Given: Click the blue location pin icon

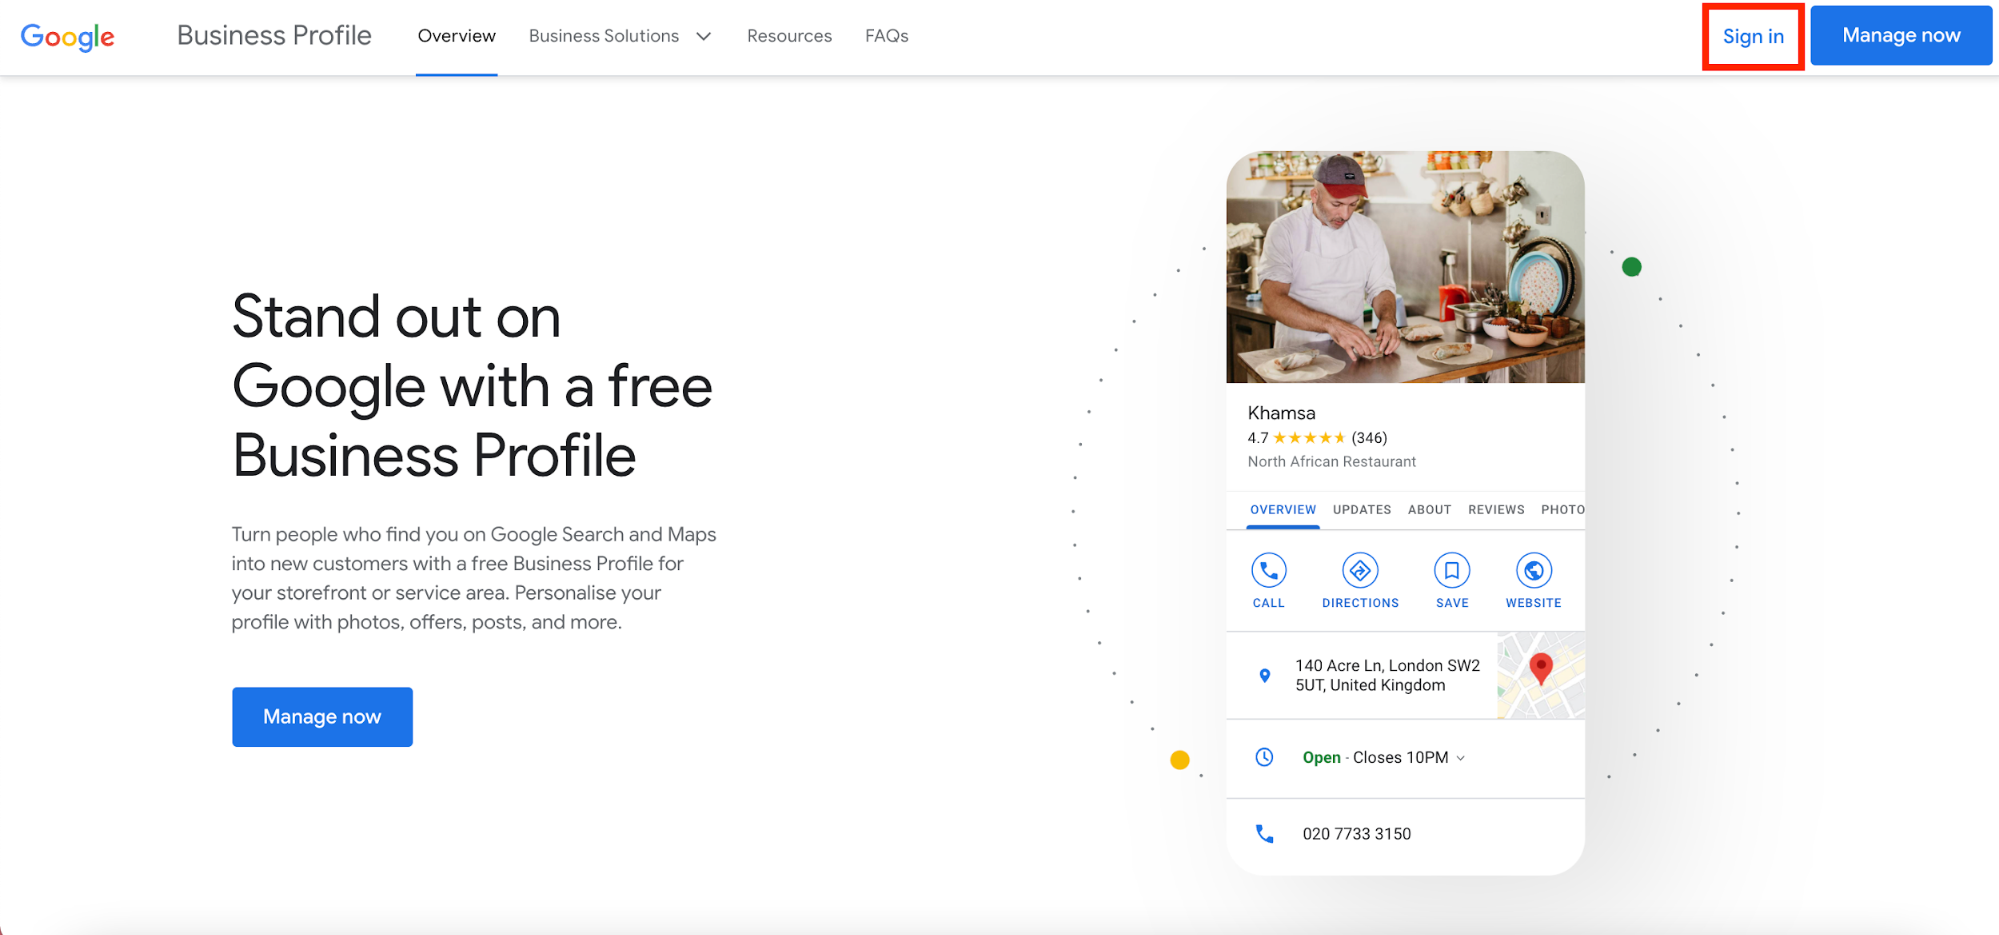Looking at the screenshot, I should [1265, 676].
